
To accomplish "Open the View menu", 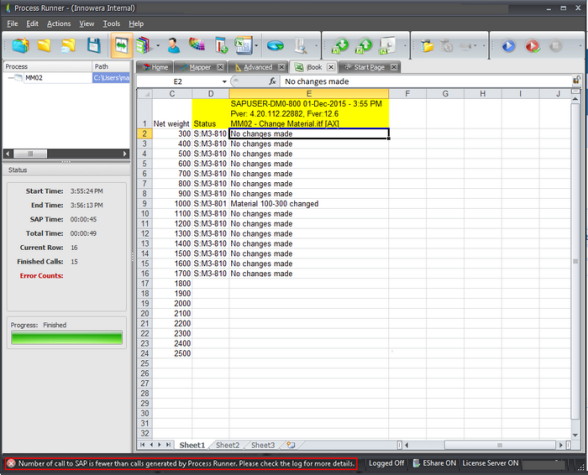I will point(87,24).
